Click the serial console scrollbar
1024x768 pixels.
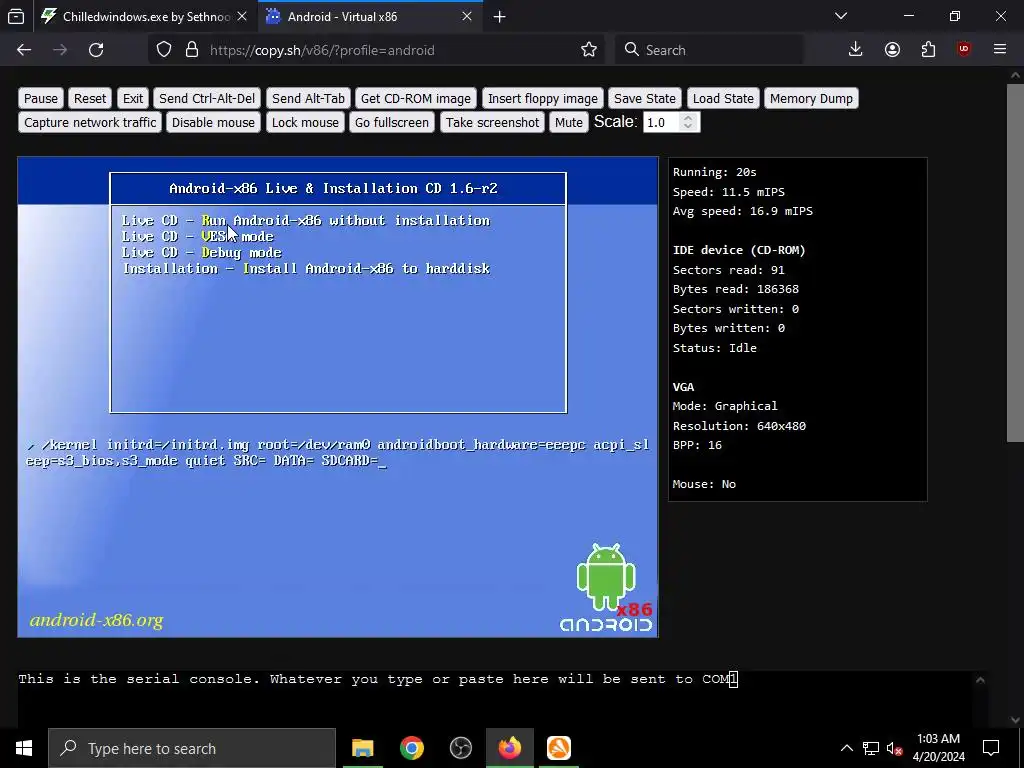[x=980, y=699]
